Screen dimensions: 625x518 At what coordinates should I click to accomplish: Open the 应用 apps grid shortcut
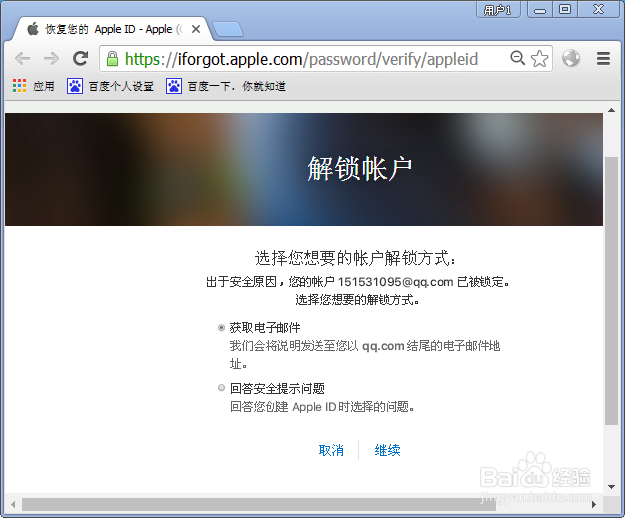(33, 86)
